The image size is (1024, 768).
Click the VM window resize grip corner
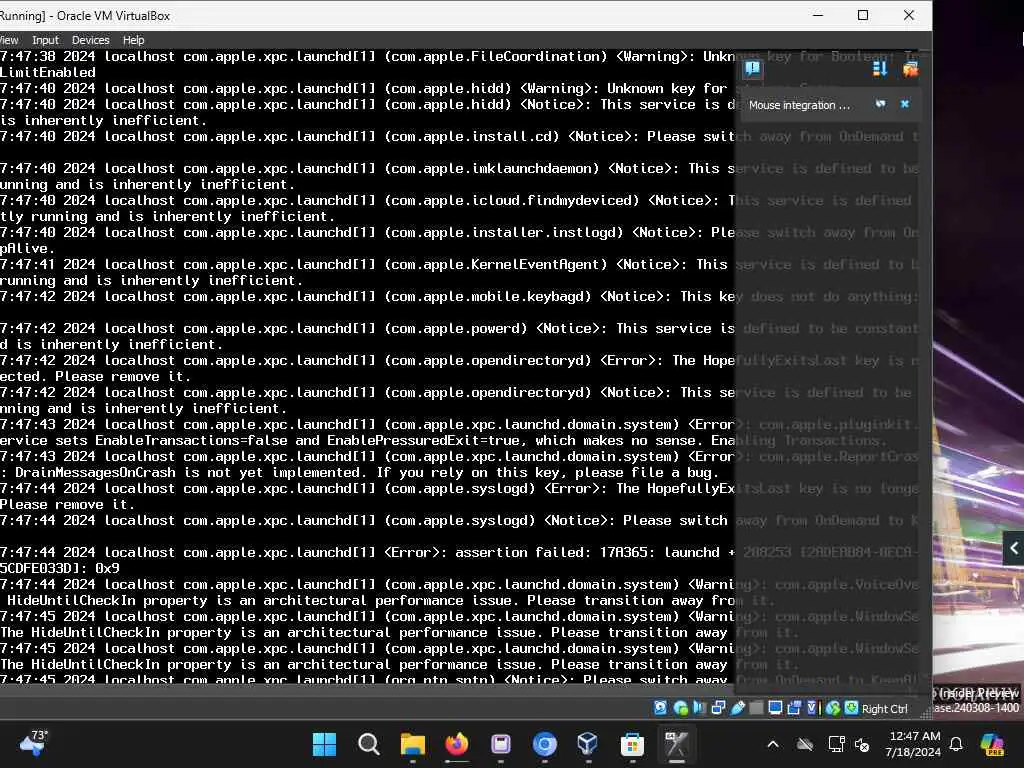(x=925, y=713)
